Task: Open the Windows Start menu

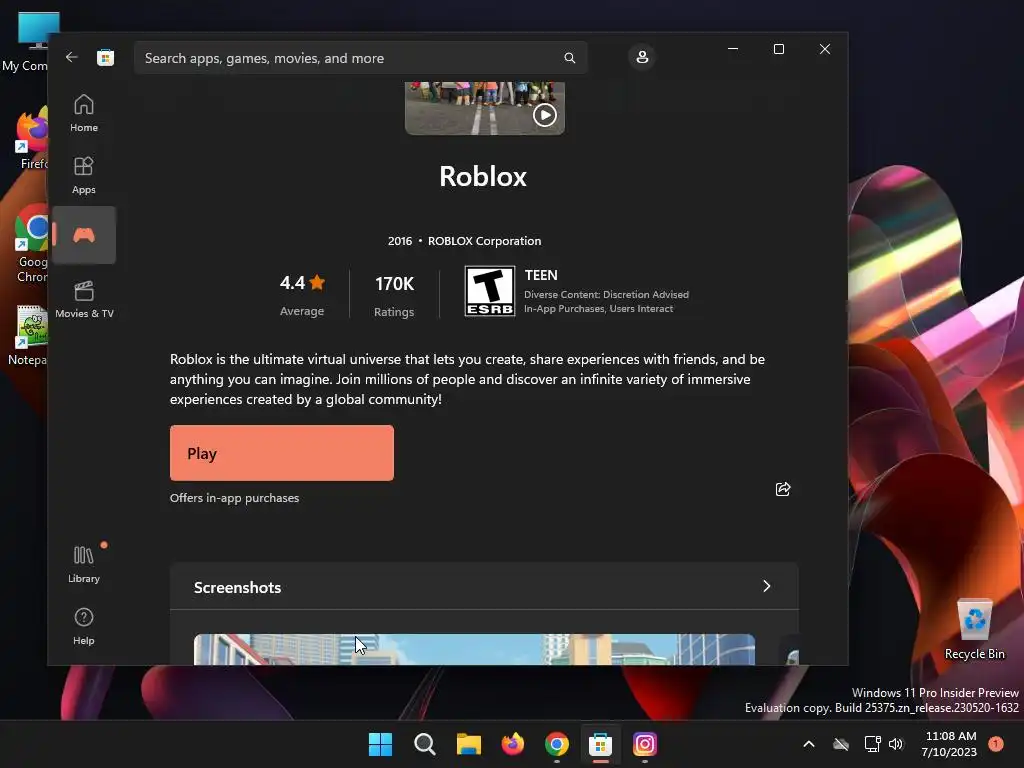Action: point(380,744)
